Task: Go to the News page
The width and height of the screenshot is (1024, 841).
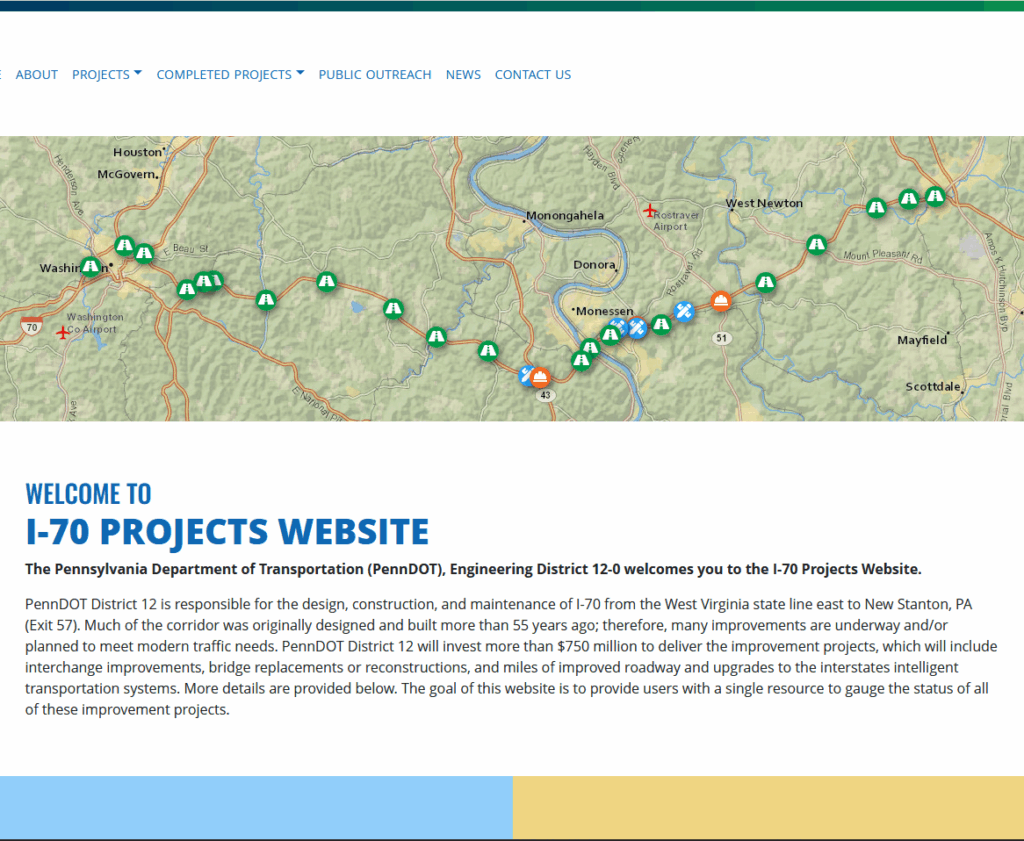Action: [x=463, y=75]
